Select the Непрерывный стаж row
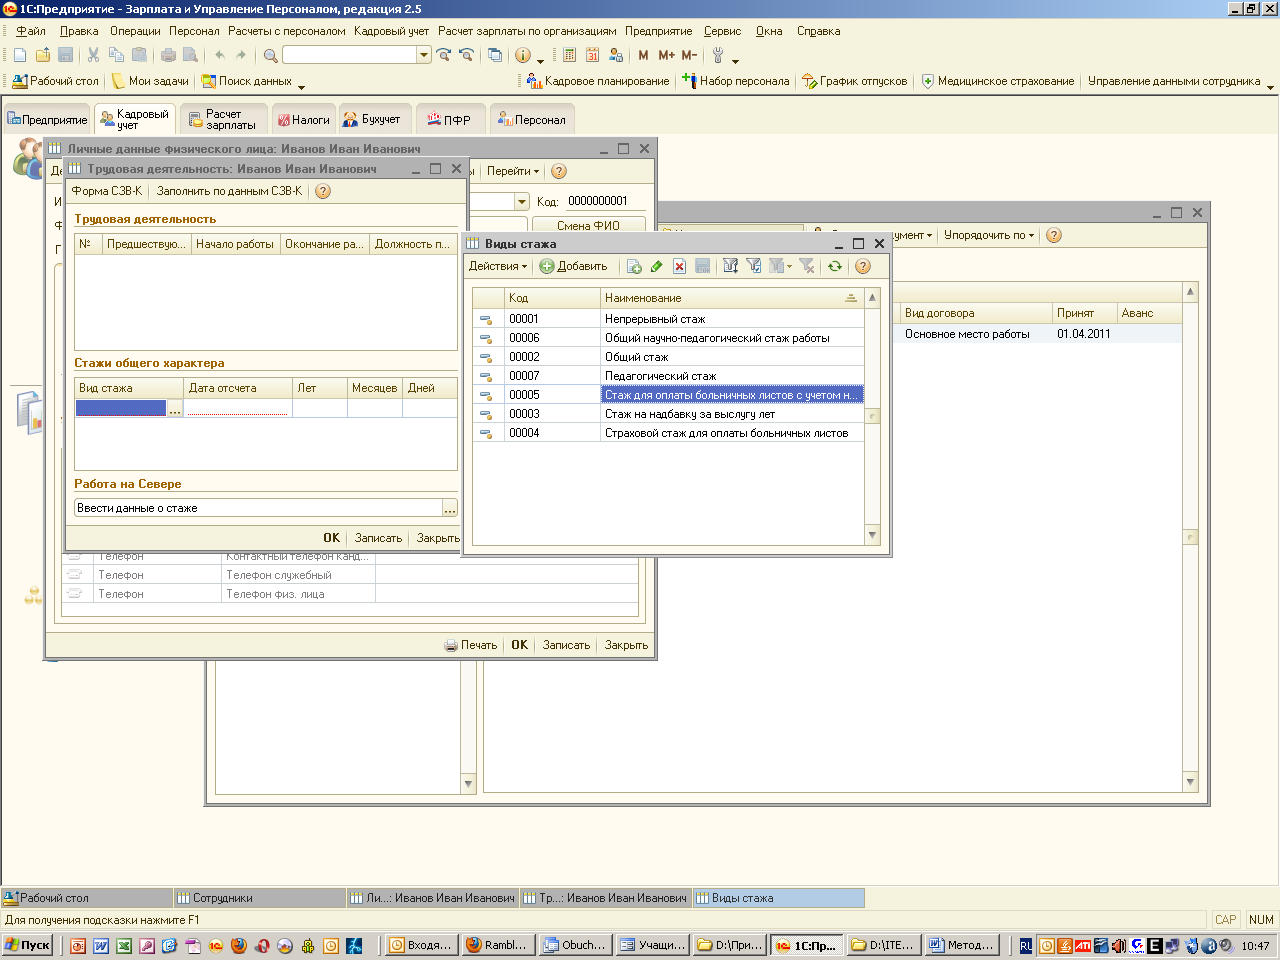 pos(668,319)
